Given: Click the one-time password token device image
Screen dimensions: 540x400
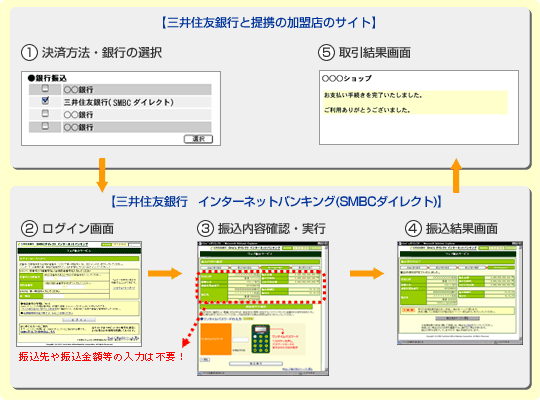Looking at the screenshot, I should coord(261,339).
